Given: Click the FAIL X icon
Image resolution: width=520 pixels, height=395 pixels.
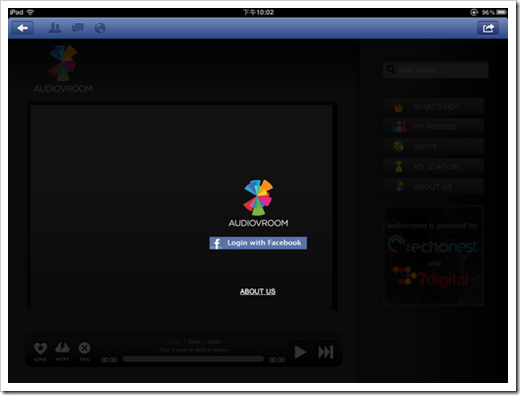Looking at the screenshot, I should [84, 348].
